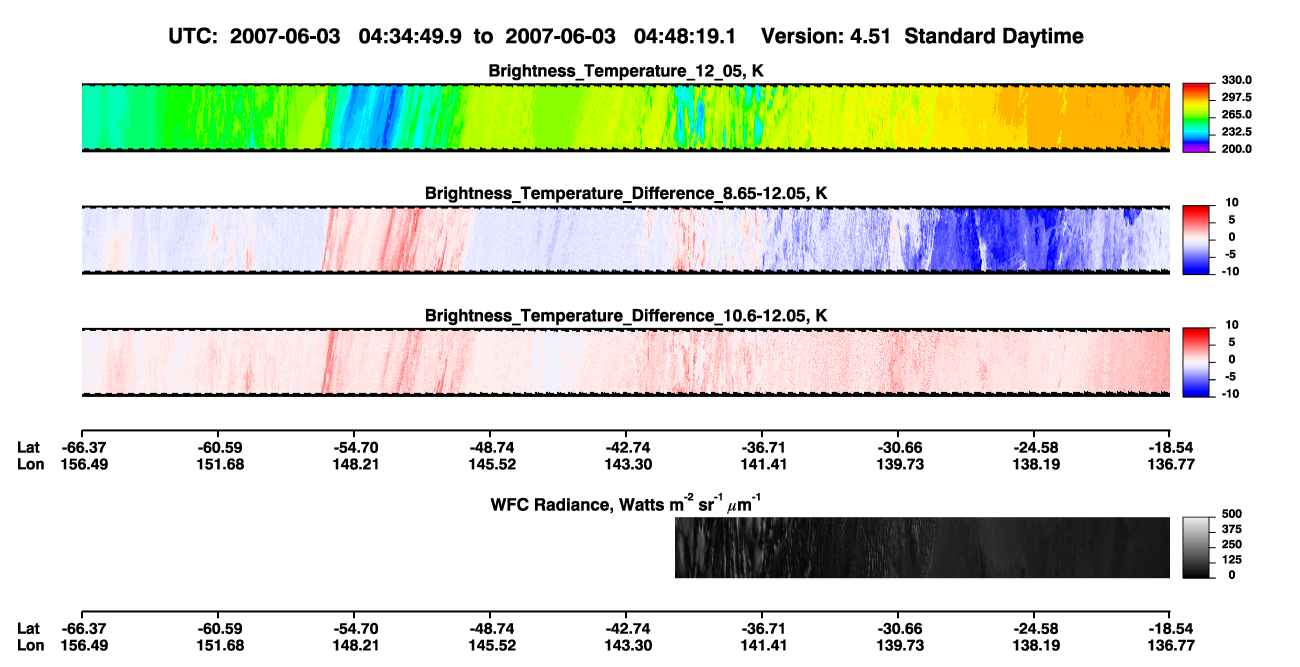
Task: Click longitude 136.77 on the axis below WFC Radiance
Action: 1170,645
